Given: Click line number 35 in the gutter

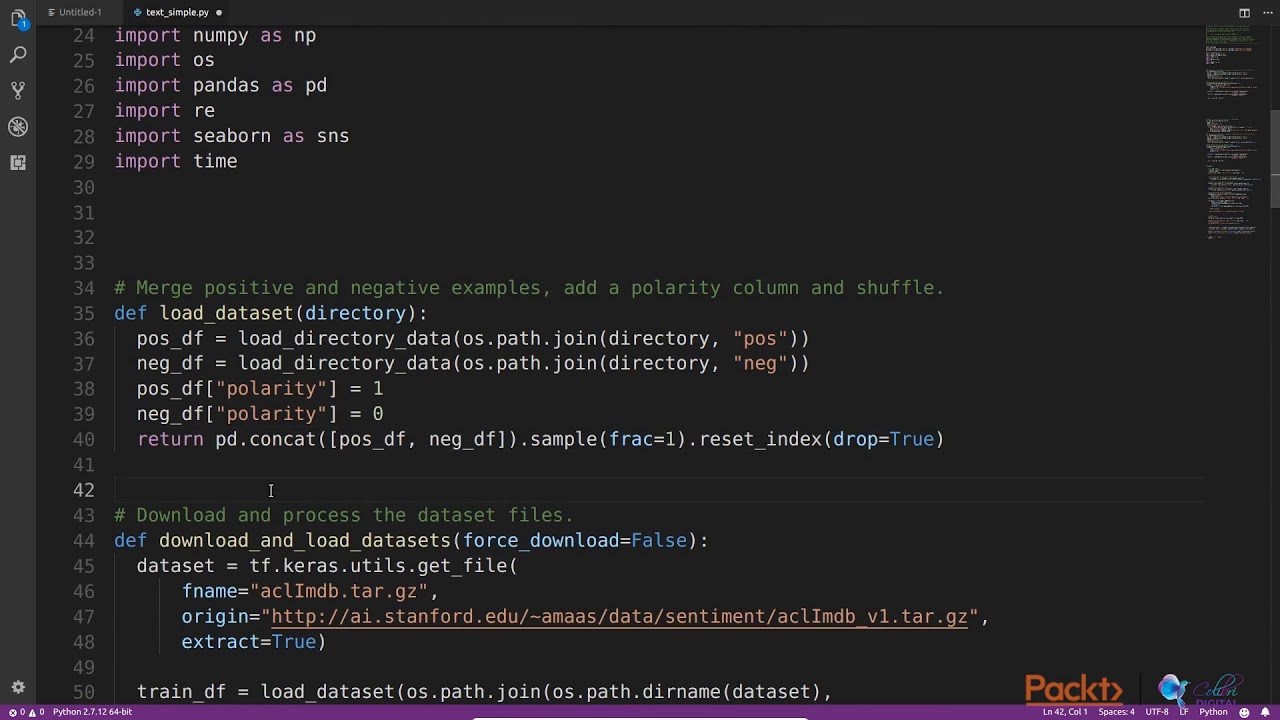Looking at the screenshot, I should tap(84, 313).
